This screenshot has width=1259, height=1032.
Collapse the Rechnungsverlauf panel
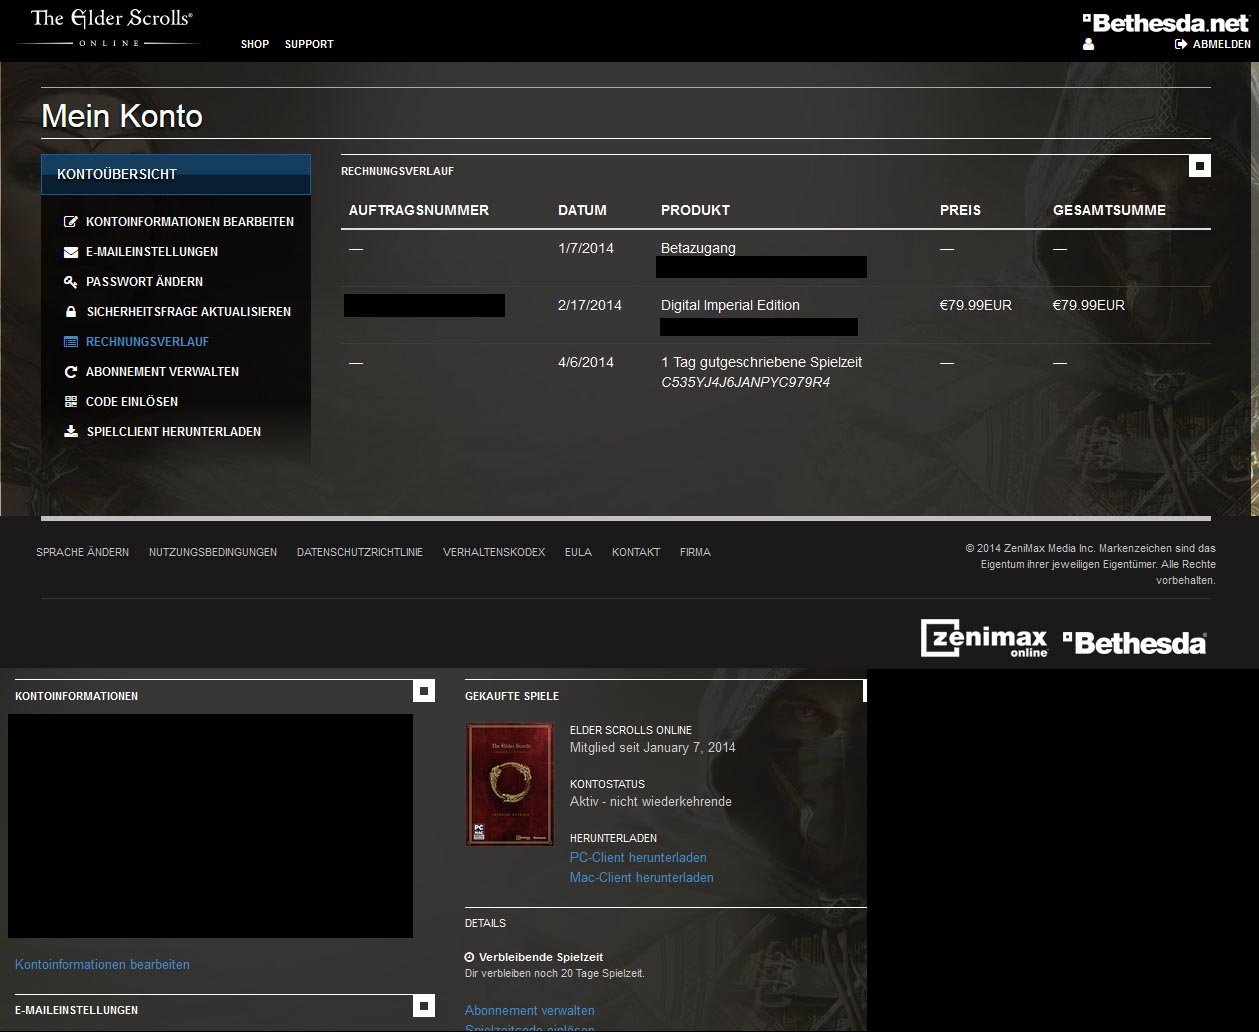click(x=1200, y=166)
